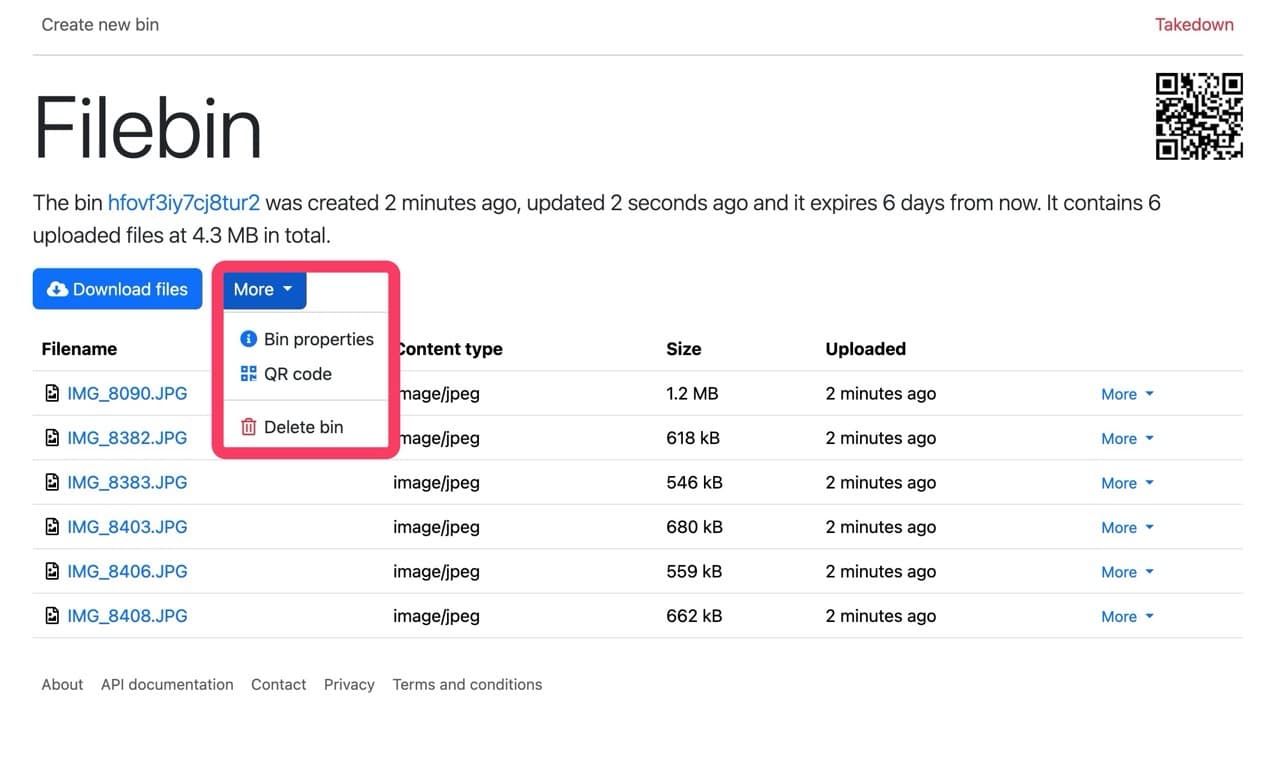Click the Filebin page heading

(x=148, y=127)
